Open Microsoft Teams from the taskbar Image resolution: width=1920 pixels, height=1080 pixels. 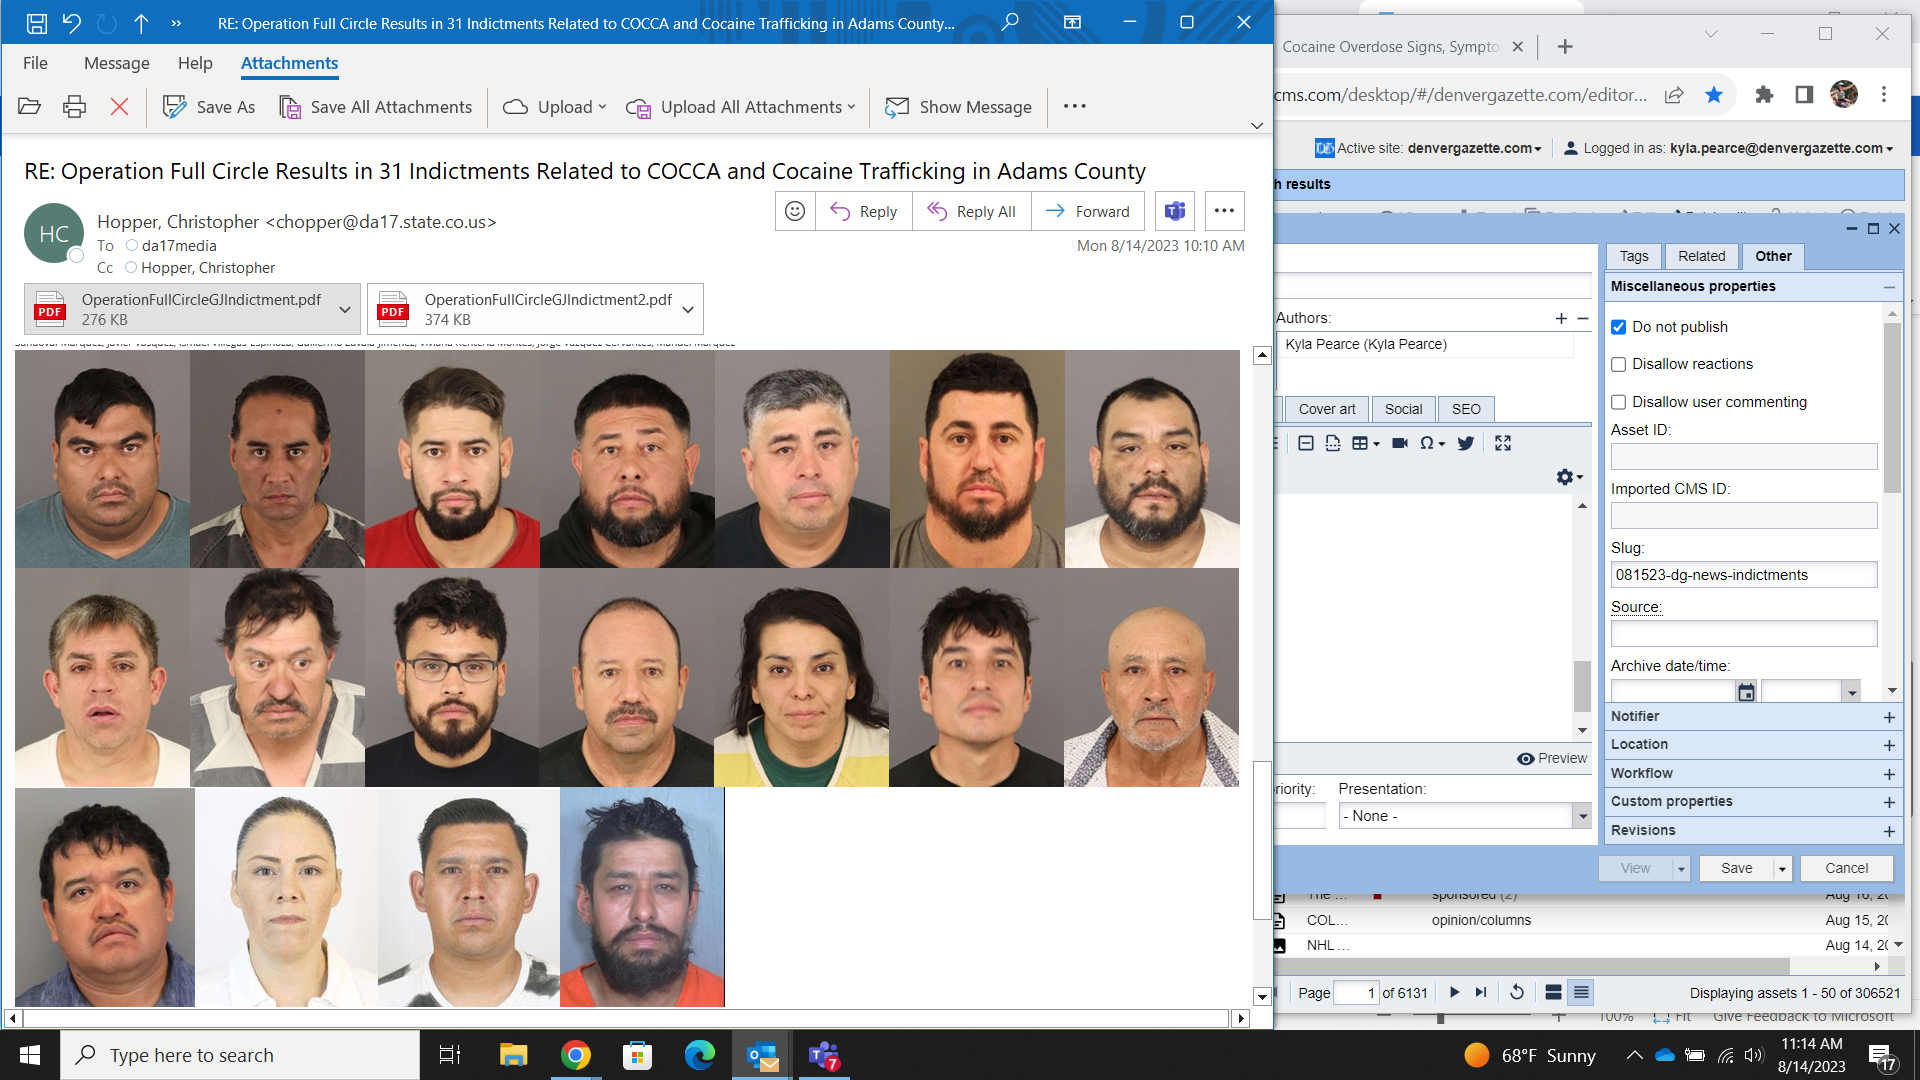(x=824, y=1055)
